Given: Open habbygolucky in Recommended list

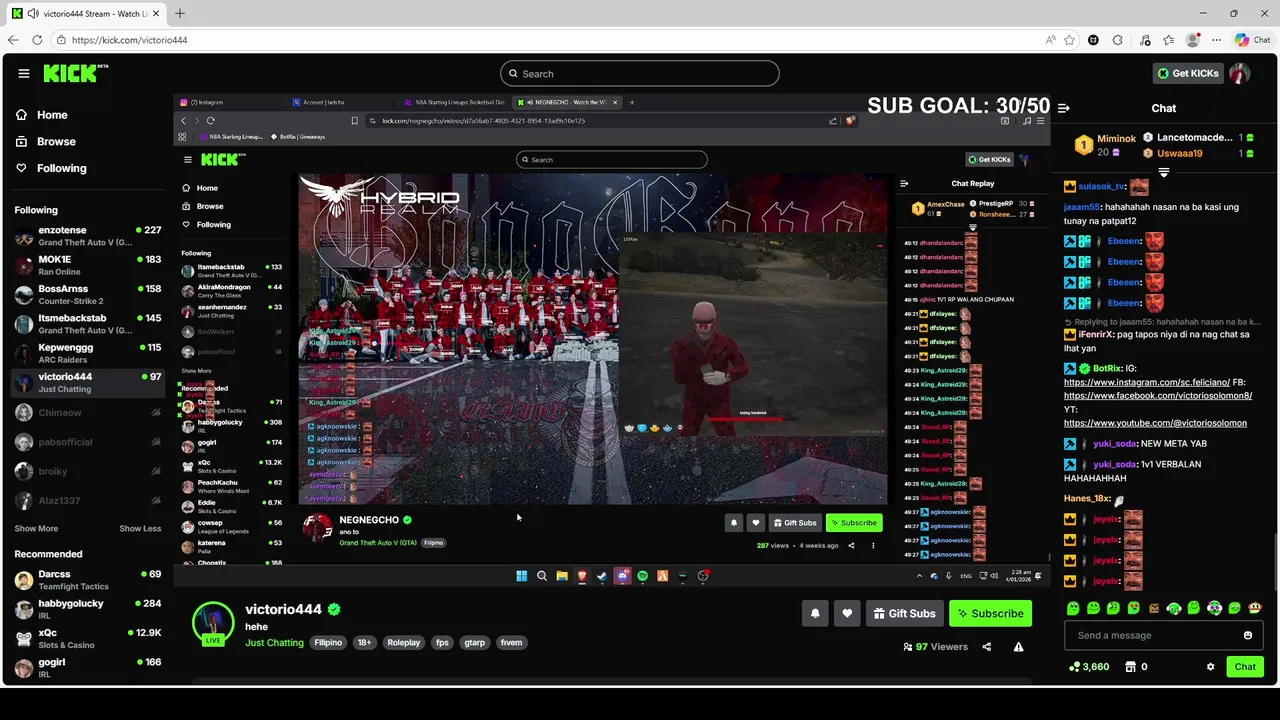Looking at the screenshot, I should pos(88,609).
